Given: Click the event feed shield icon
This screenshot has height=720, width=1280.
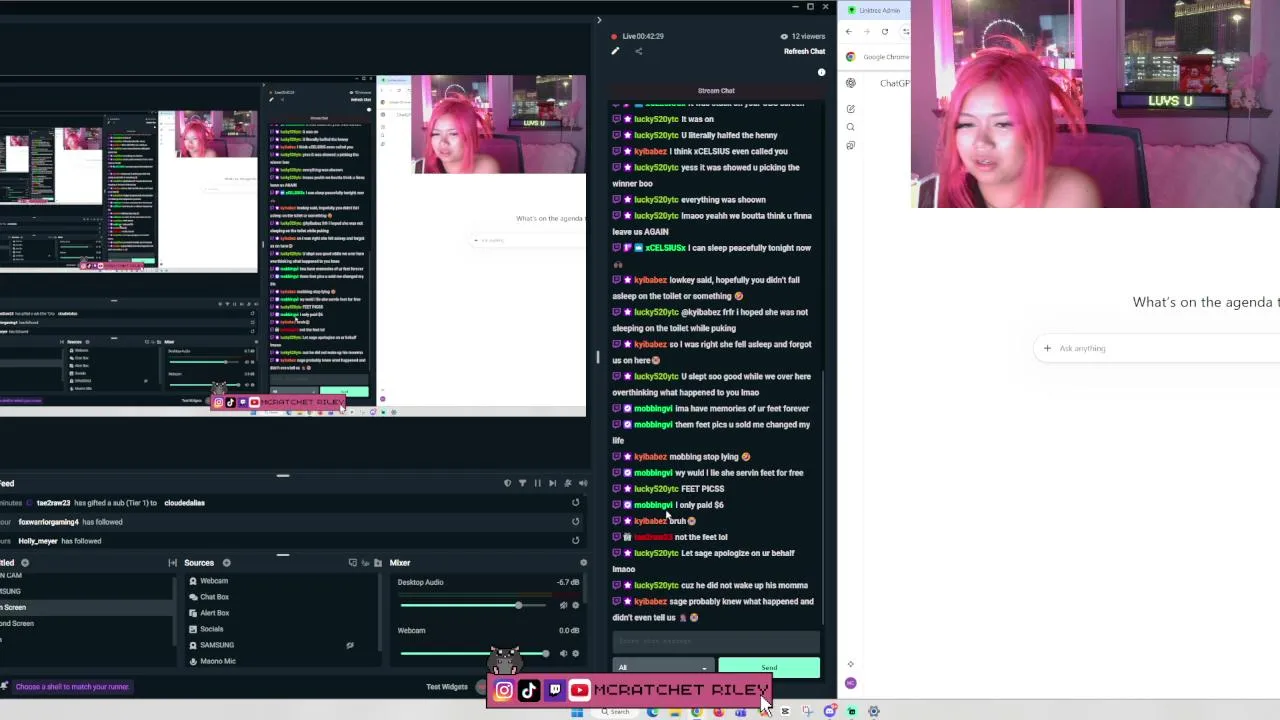Looking at the screenshot, I should [x=507, y=483].
